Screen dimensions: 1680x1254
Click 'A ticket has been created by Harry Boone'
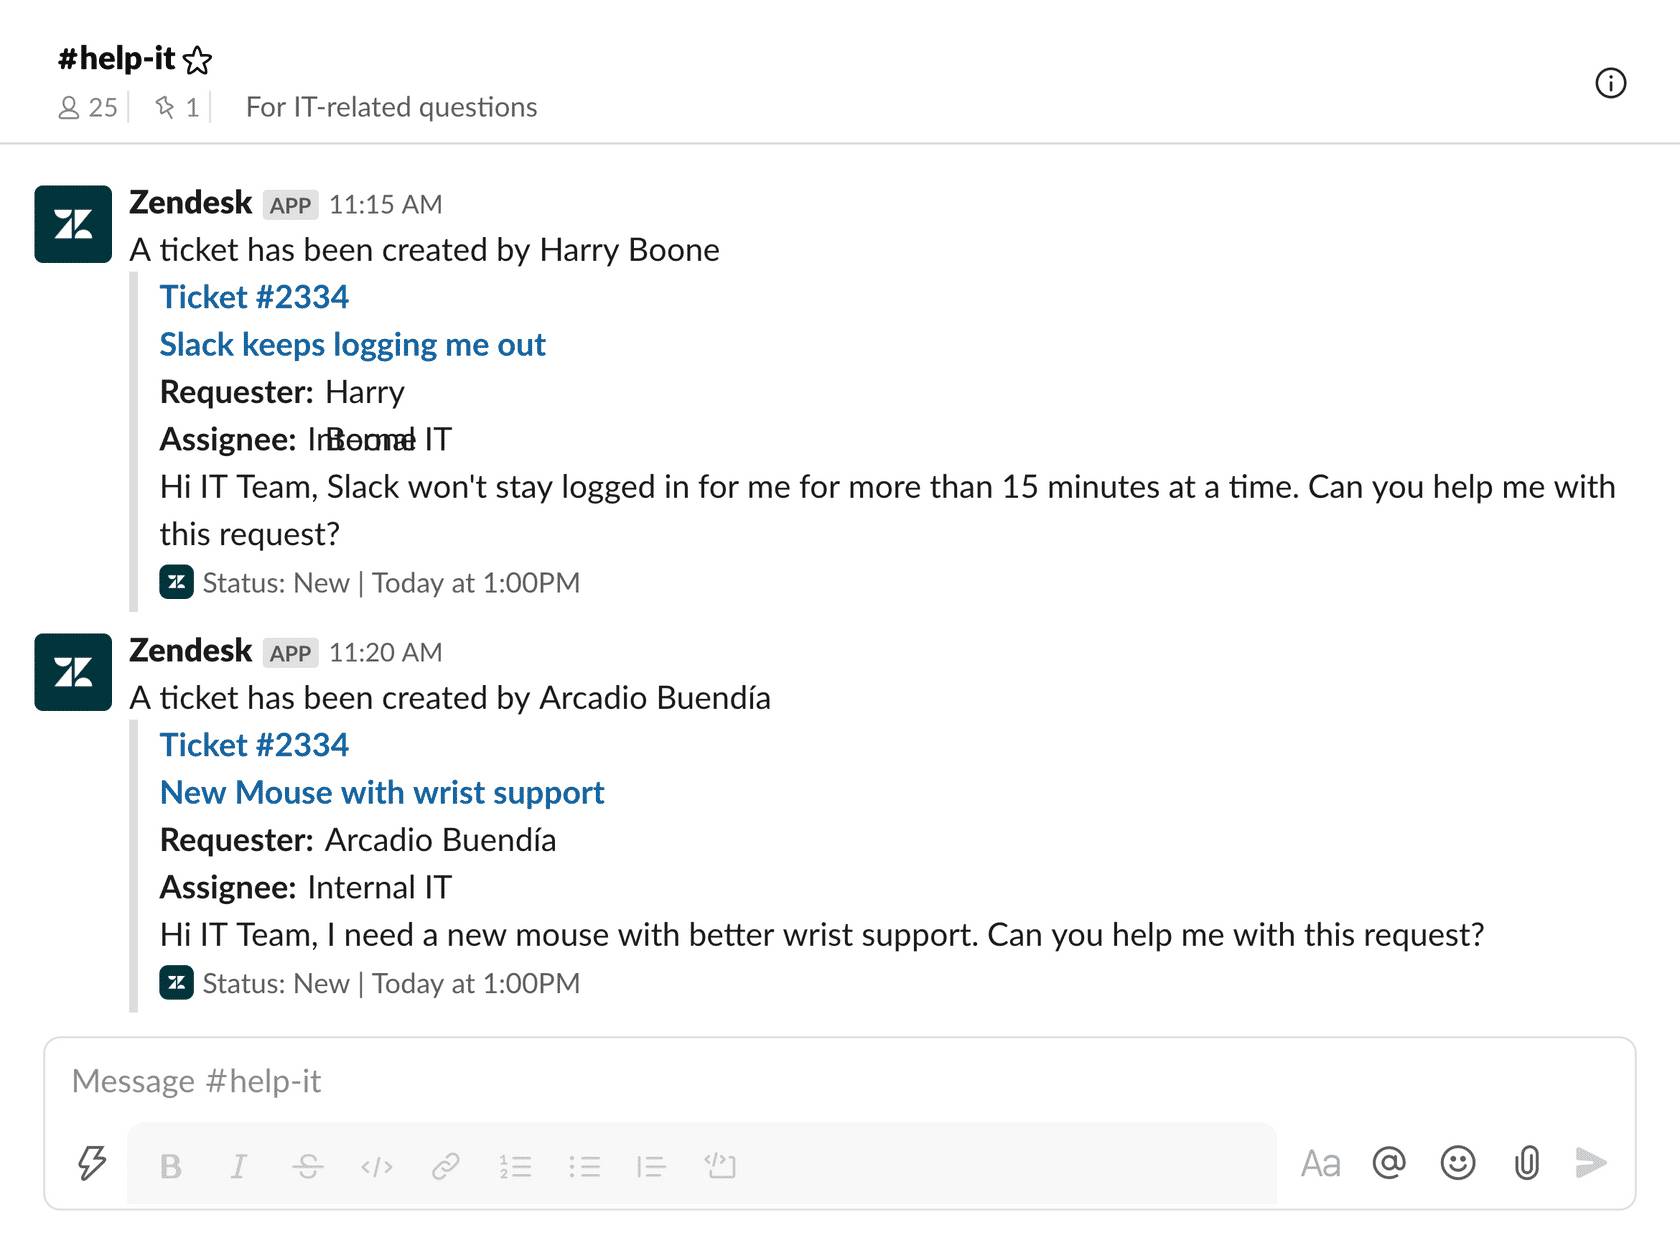point(424,250)
